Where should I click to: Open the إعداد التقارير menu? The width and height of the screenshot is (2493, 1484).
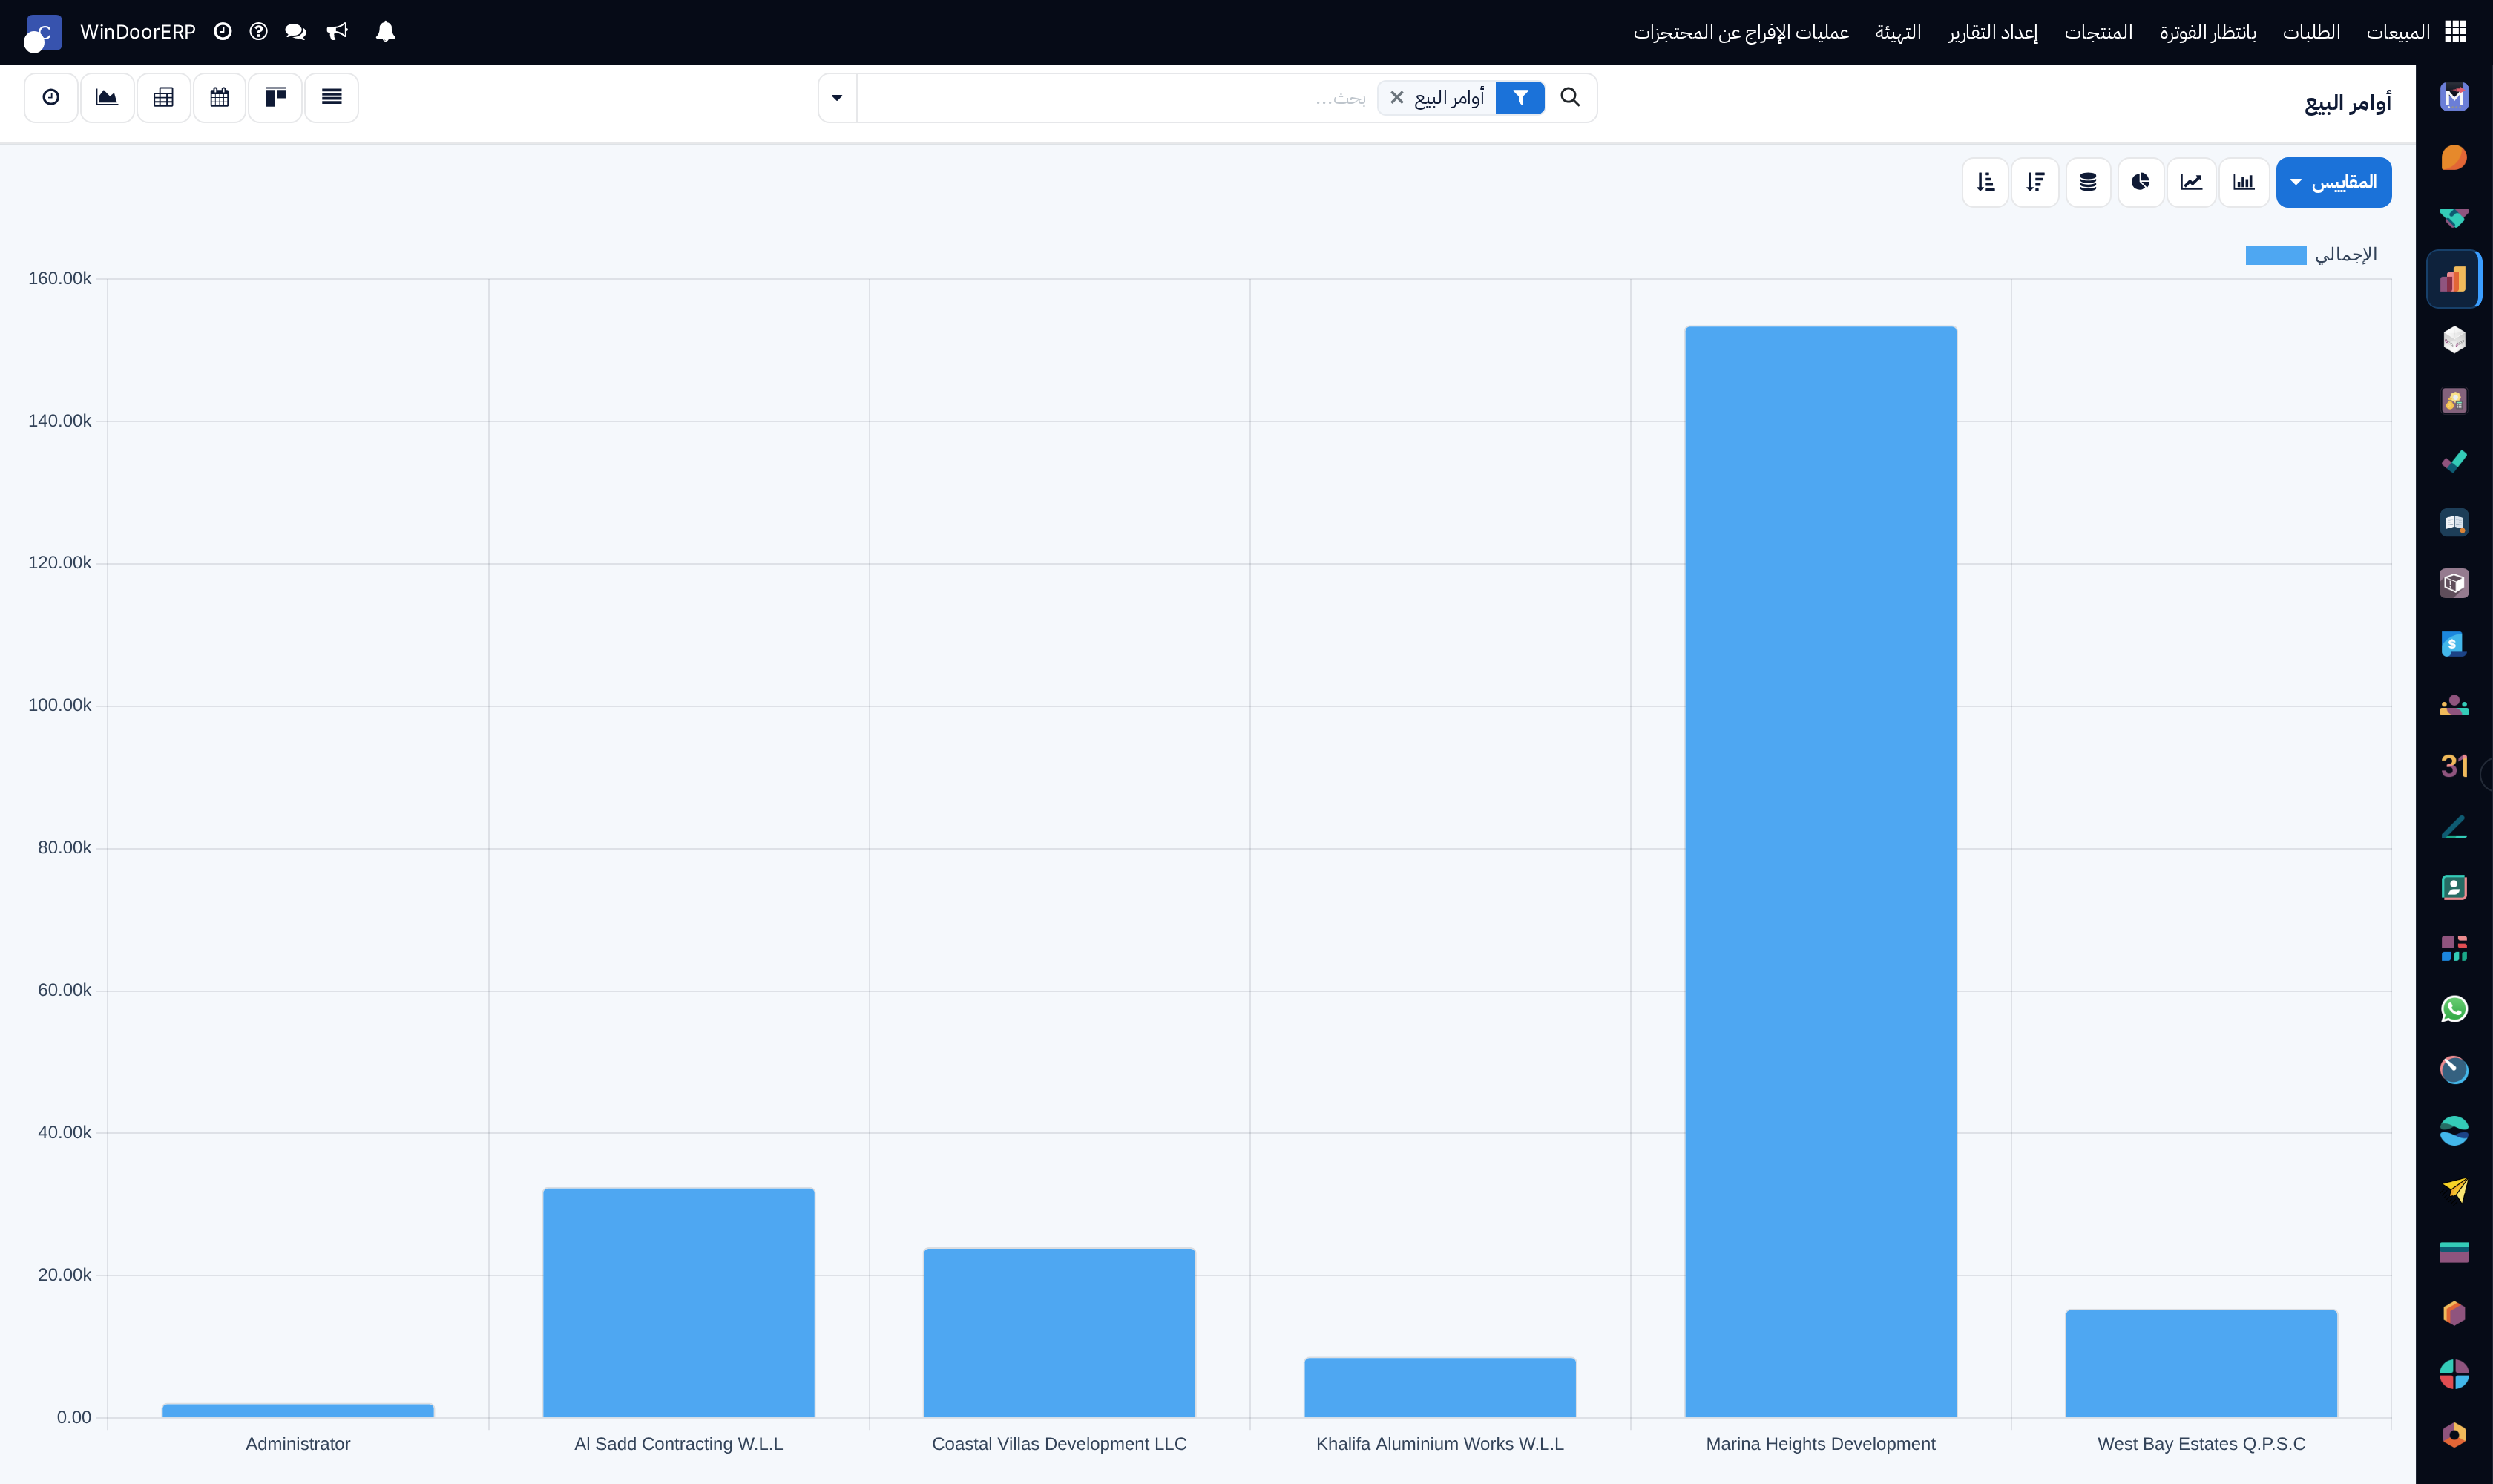tap(1992, 32)
